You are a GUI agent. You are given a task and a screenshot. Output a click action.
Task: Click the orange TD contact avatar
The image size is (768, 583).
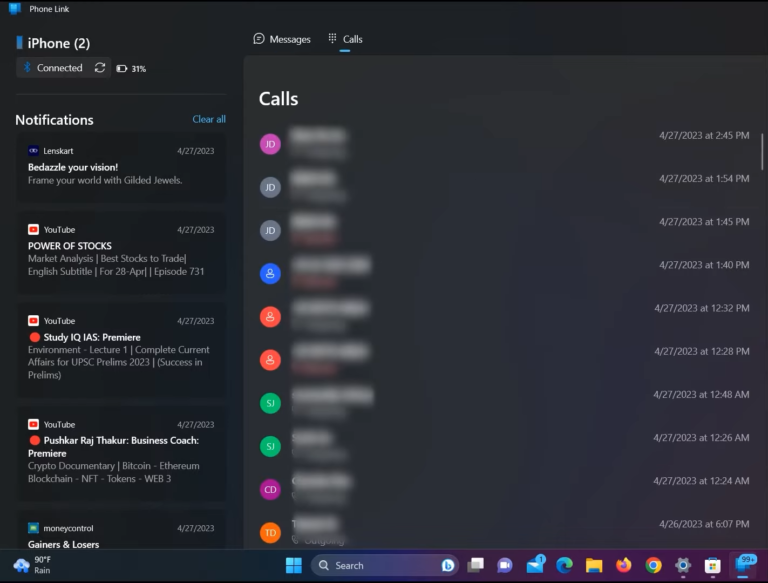[270, 533]
